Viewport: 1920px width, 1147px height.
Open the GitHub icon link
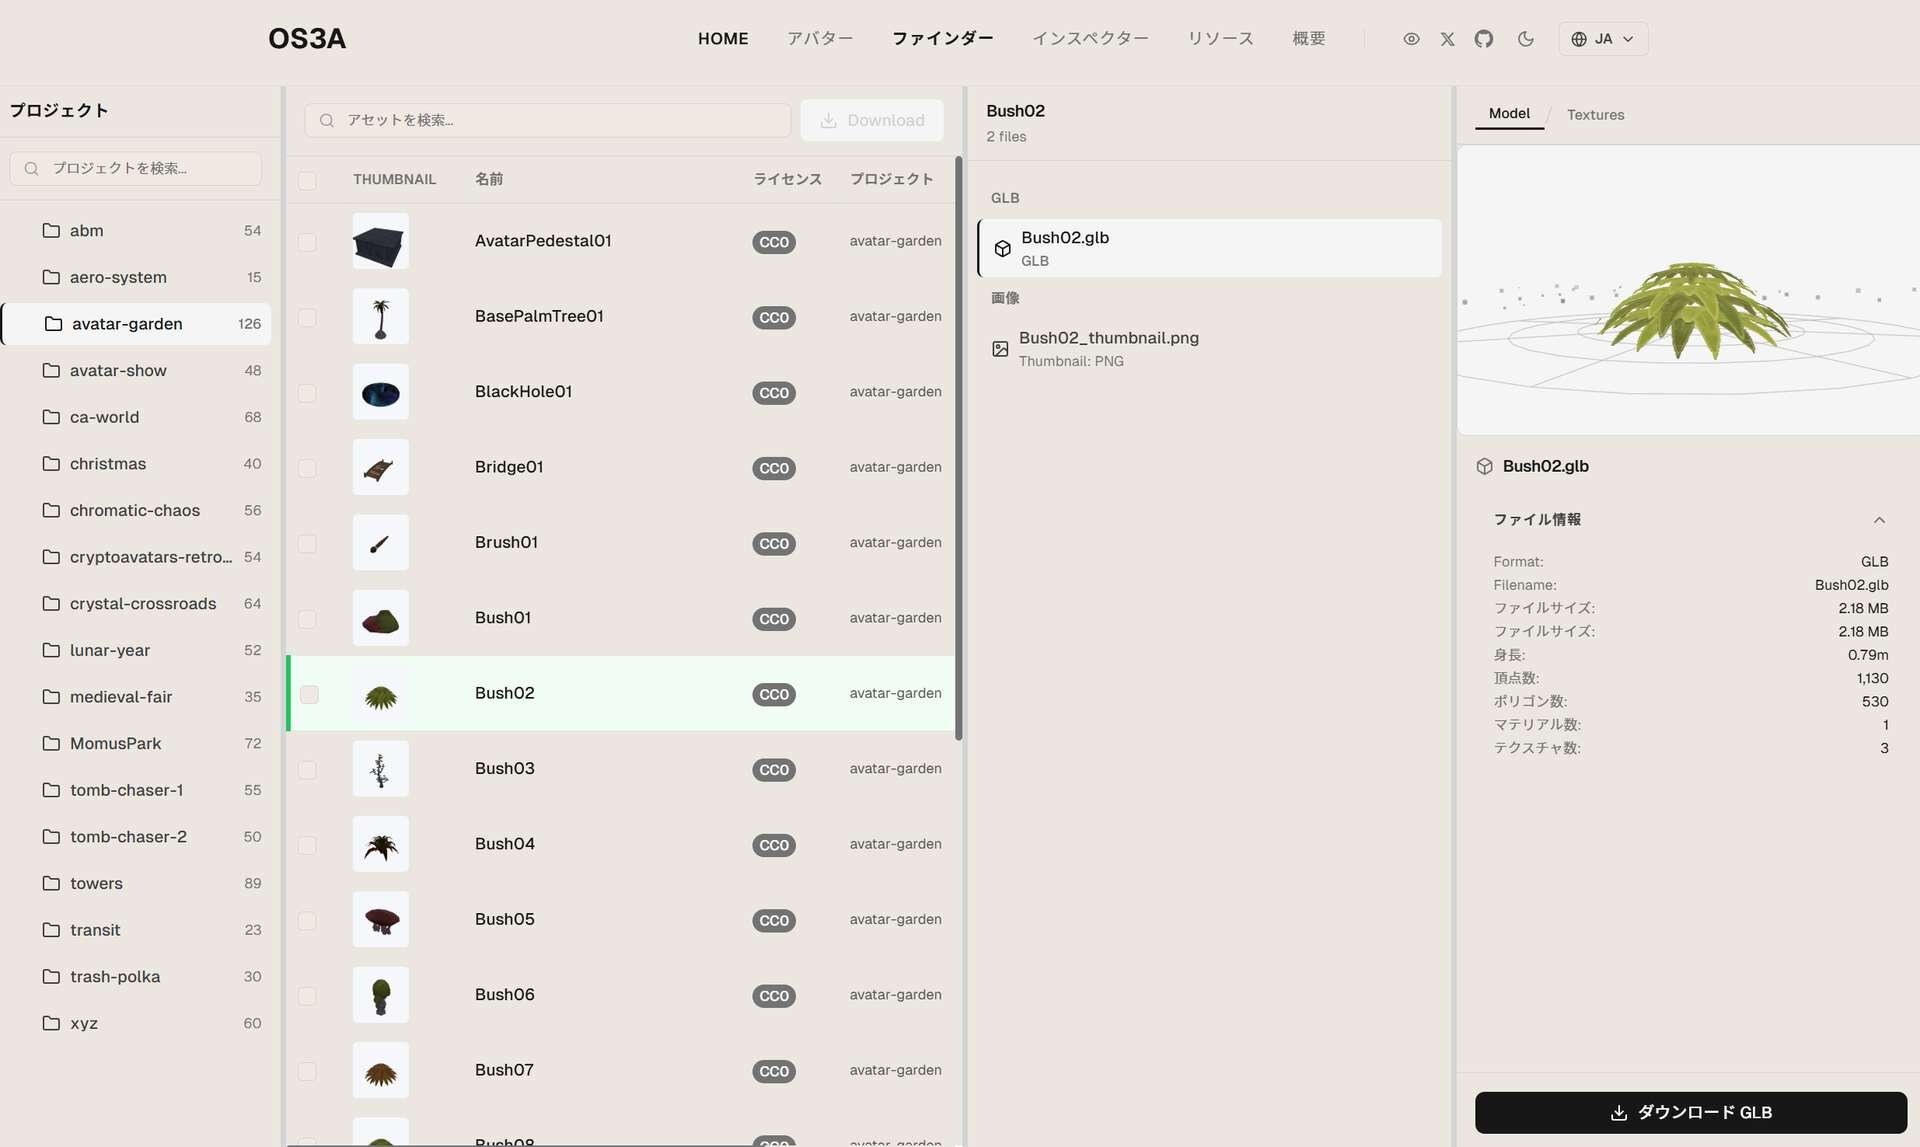[x=1483, y=39]
